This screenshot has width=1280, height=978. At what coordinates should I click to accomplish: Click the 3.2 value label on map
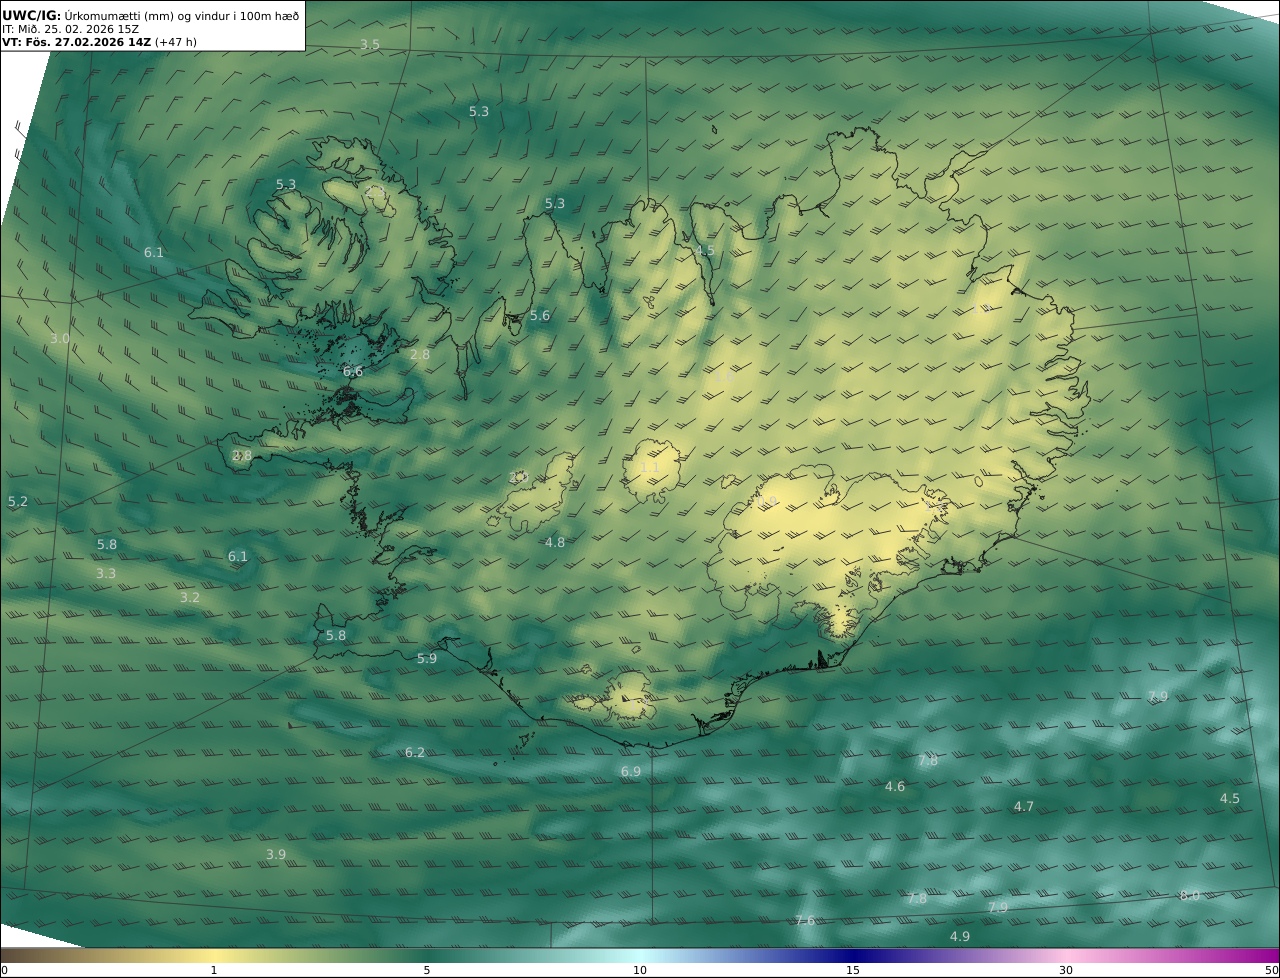pyautogui.click(x=190, y=598)
